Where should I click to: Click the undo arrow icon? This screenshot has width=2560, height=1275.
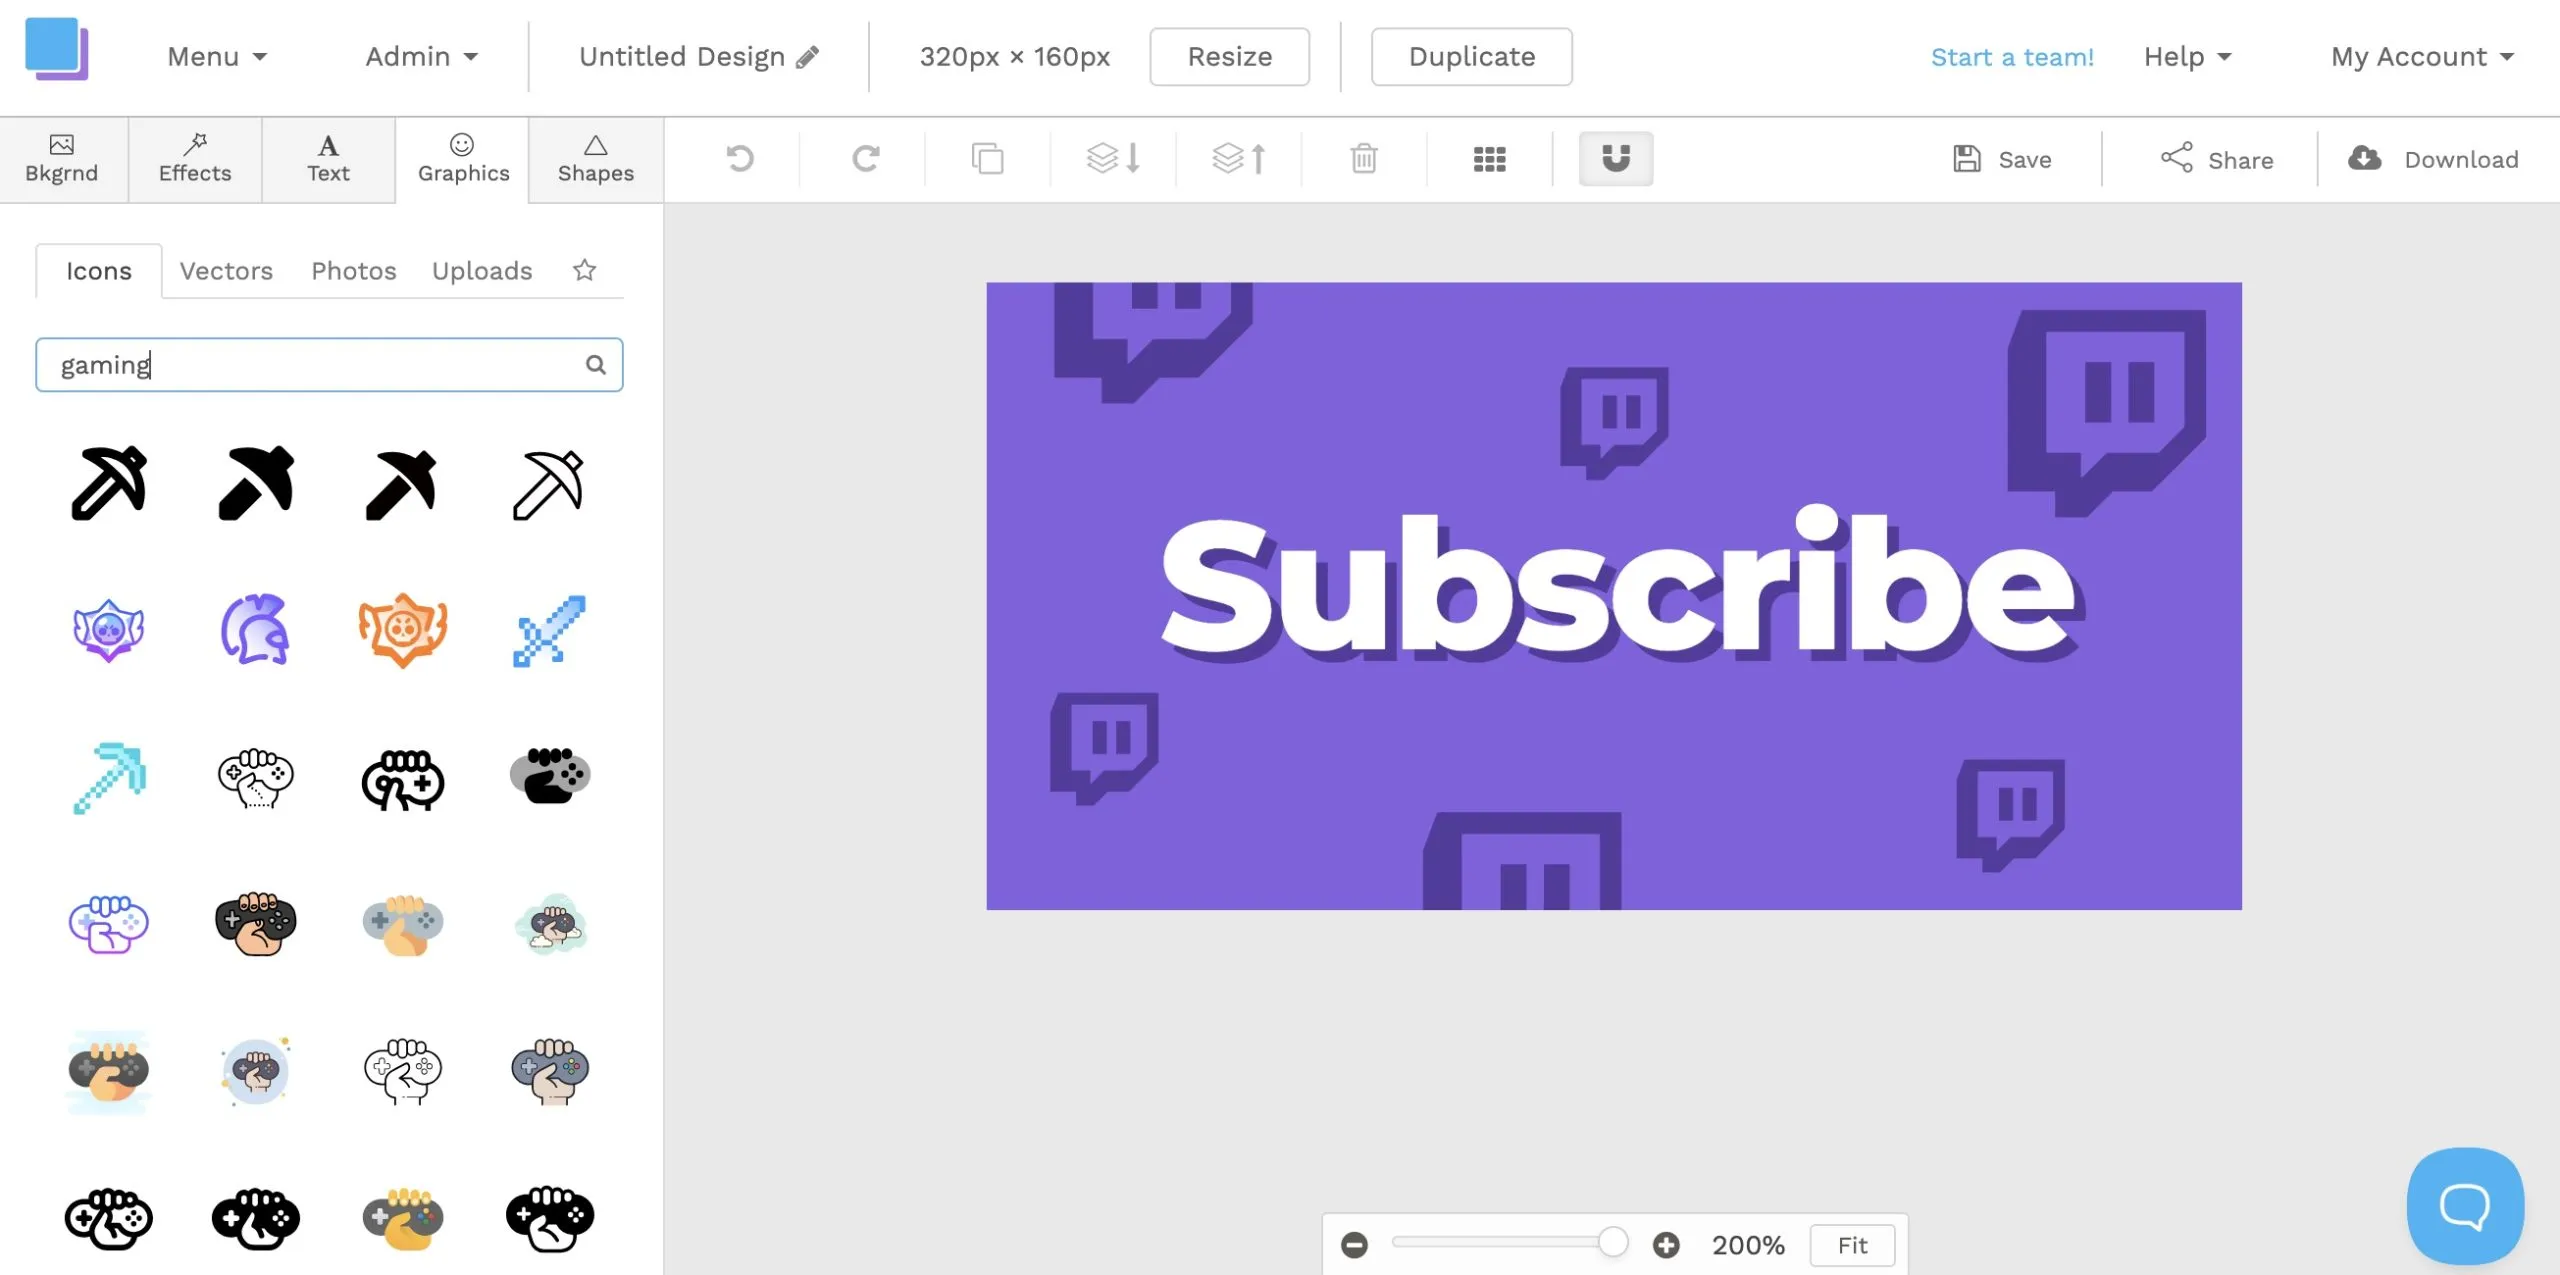tap(740, 158)
